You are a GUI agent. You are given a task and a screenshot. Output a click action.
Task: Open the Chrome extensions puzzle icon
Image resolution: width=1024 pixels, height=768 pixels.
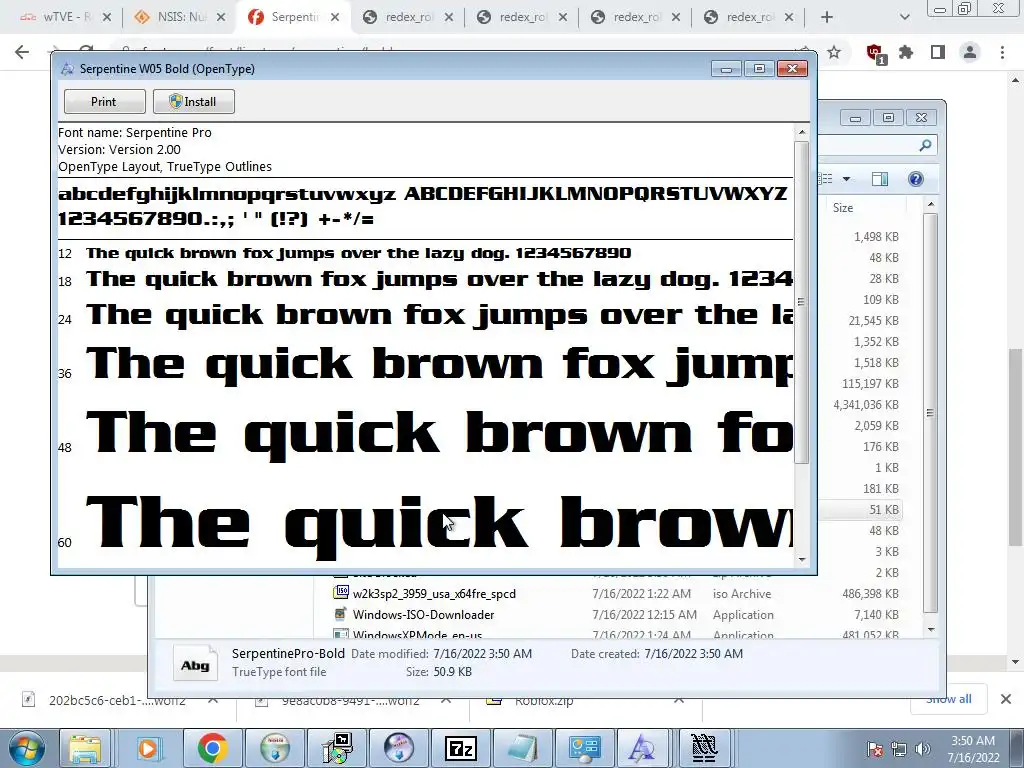906,52
